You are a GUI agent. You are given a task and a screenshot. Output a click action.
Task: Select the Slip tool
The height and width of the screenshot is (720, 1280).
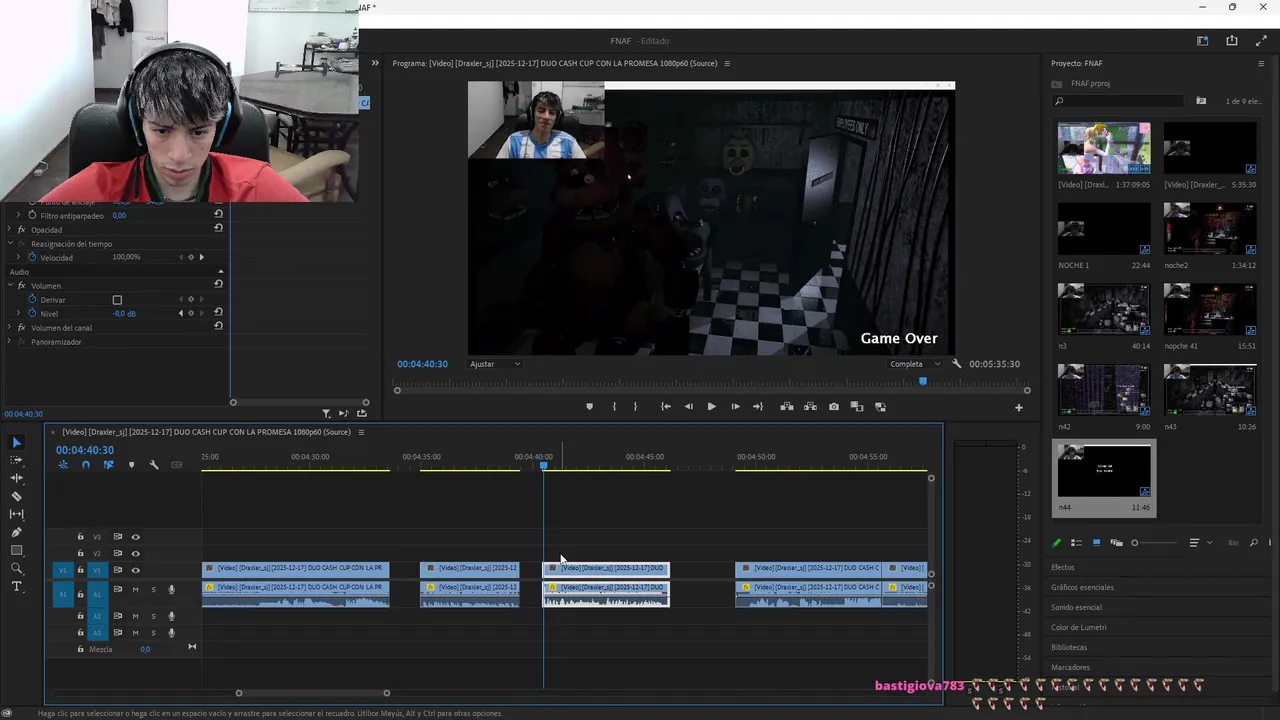click(16, 514)
